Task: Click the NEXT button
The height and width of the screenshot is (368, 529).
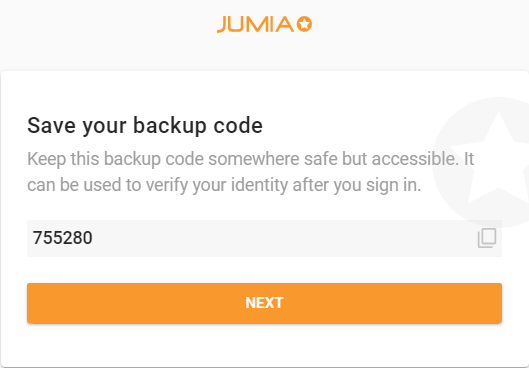Action: pyautogui.click(x=264, y=303)
